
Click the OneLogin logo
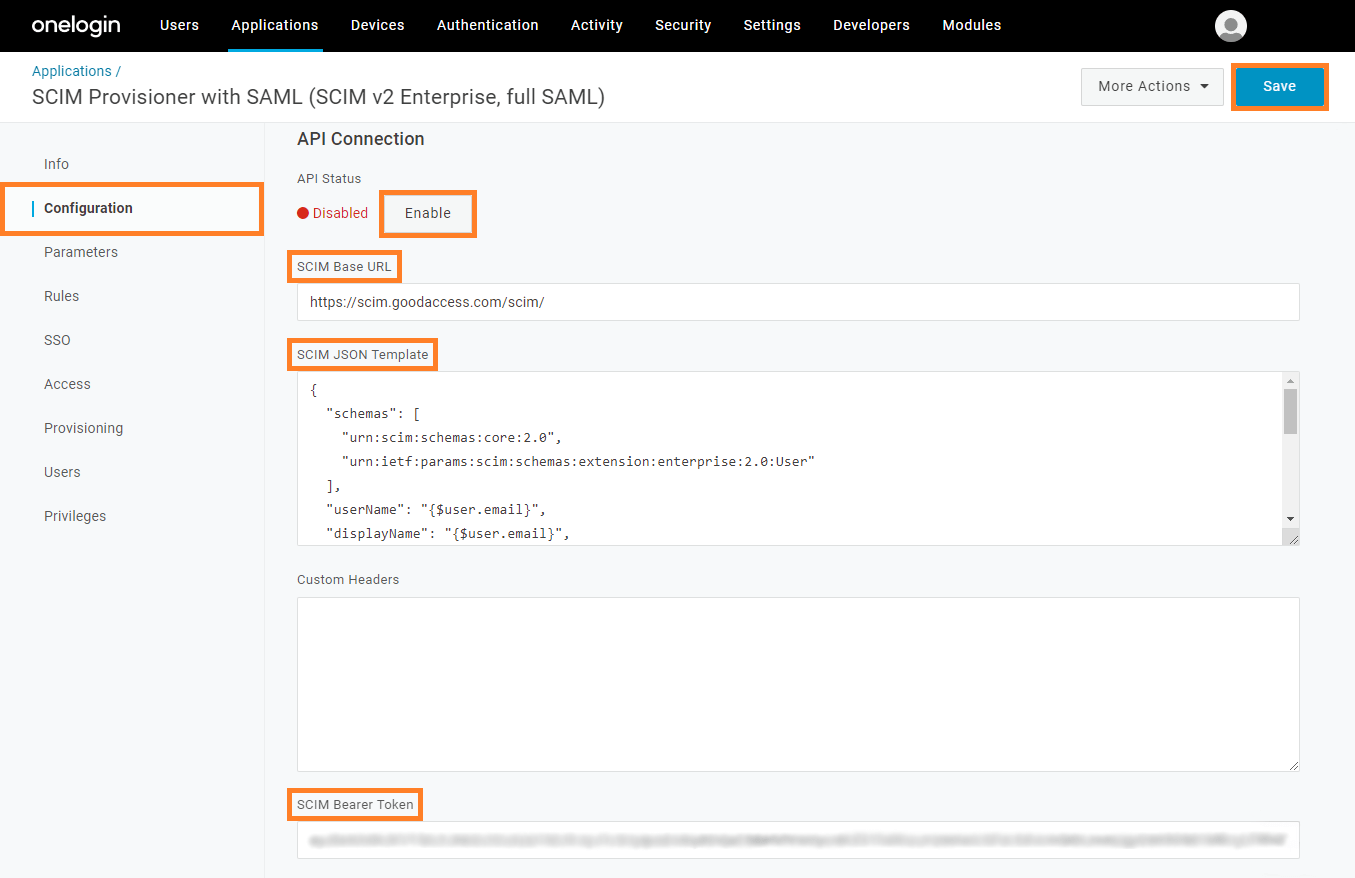(76, 25)
